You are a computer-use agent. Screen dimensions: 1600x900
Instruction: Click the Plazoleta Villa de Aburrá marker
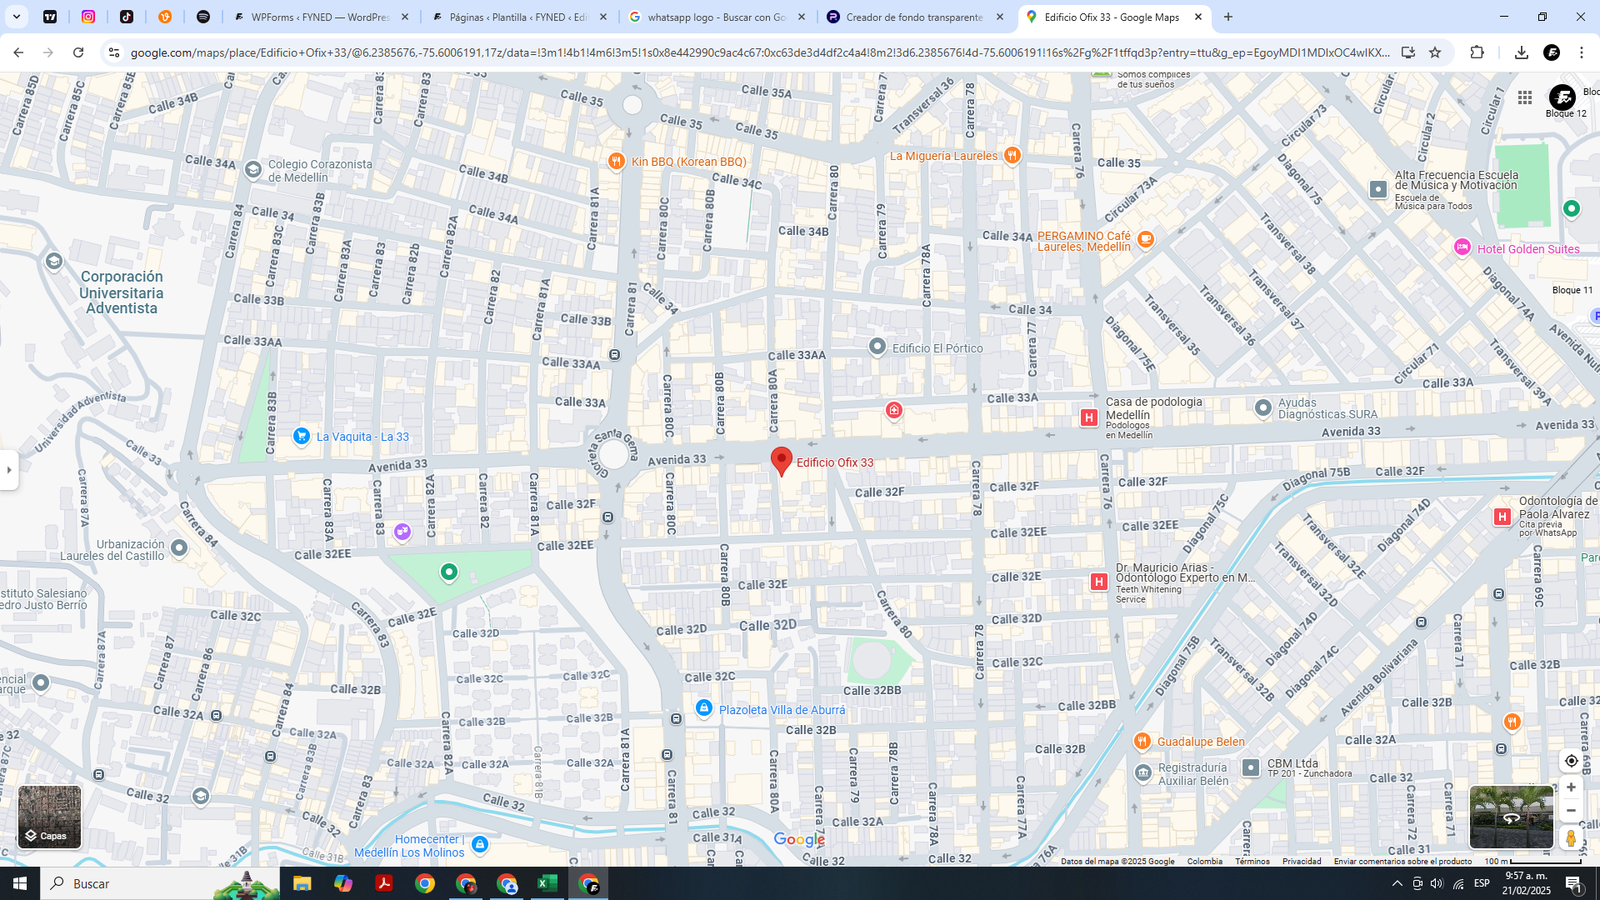704,709
